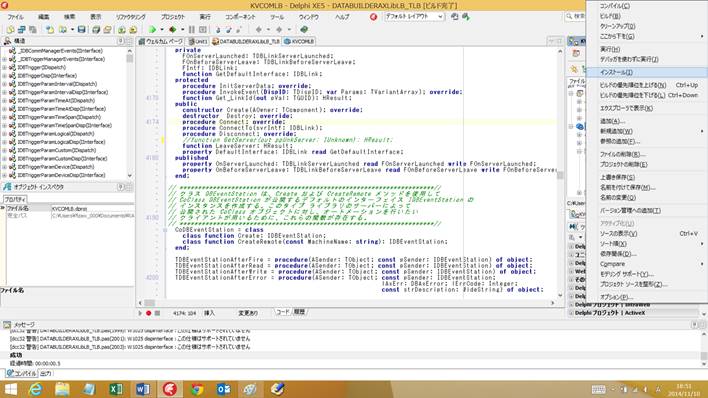
Task: Click the Remove file from project icon
Action: [133, 29]
